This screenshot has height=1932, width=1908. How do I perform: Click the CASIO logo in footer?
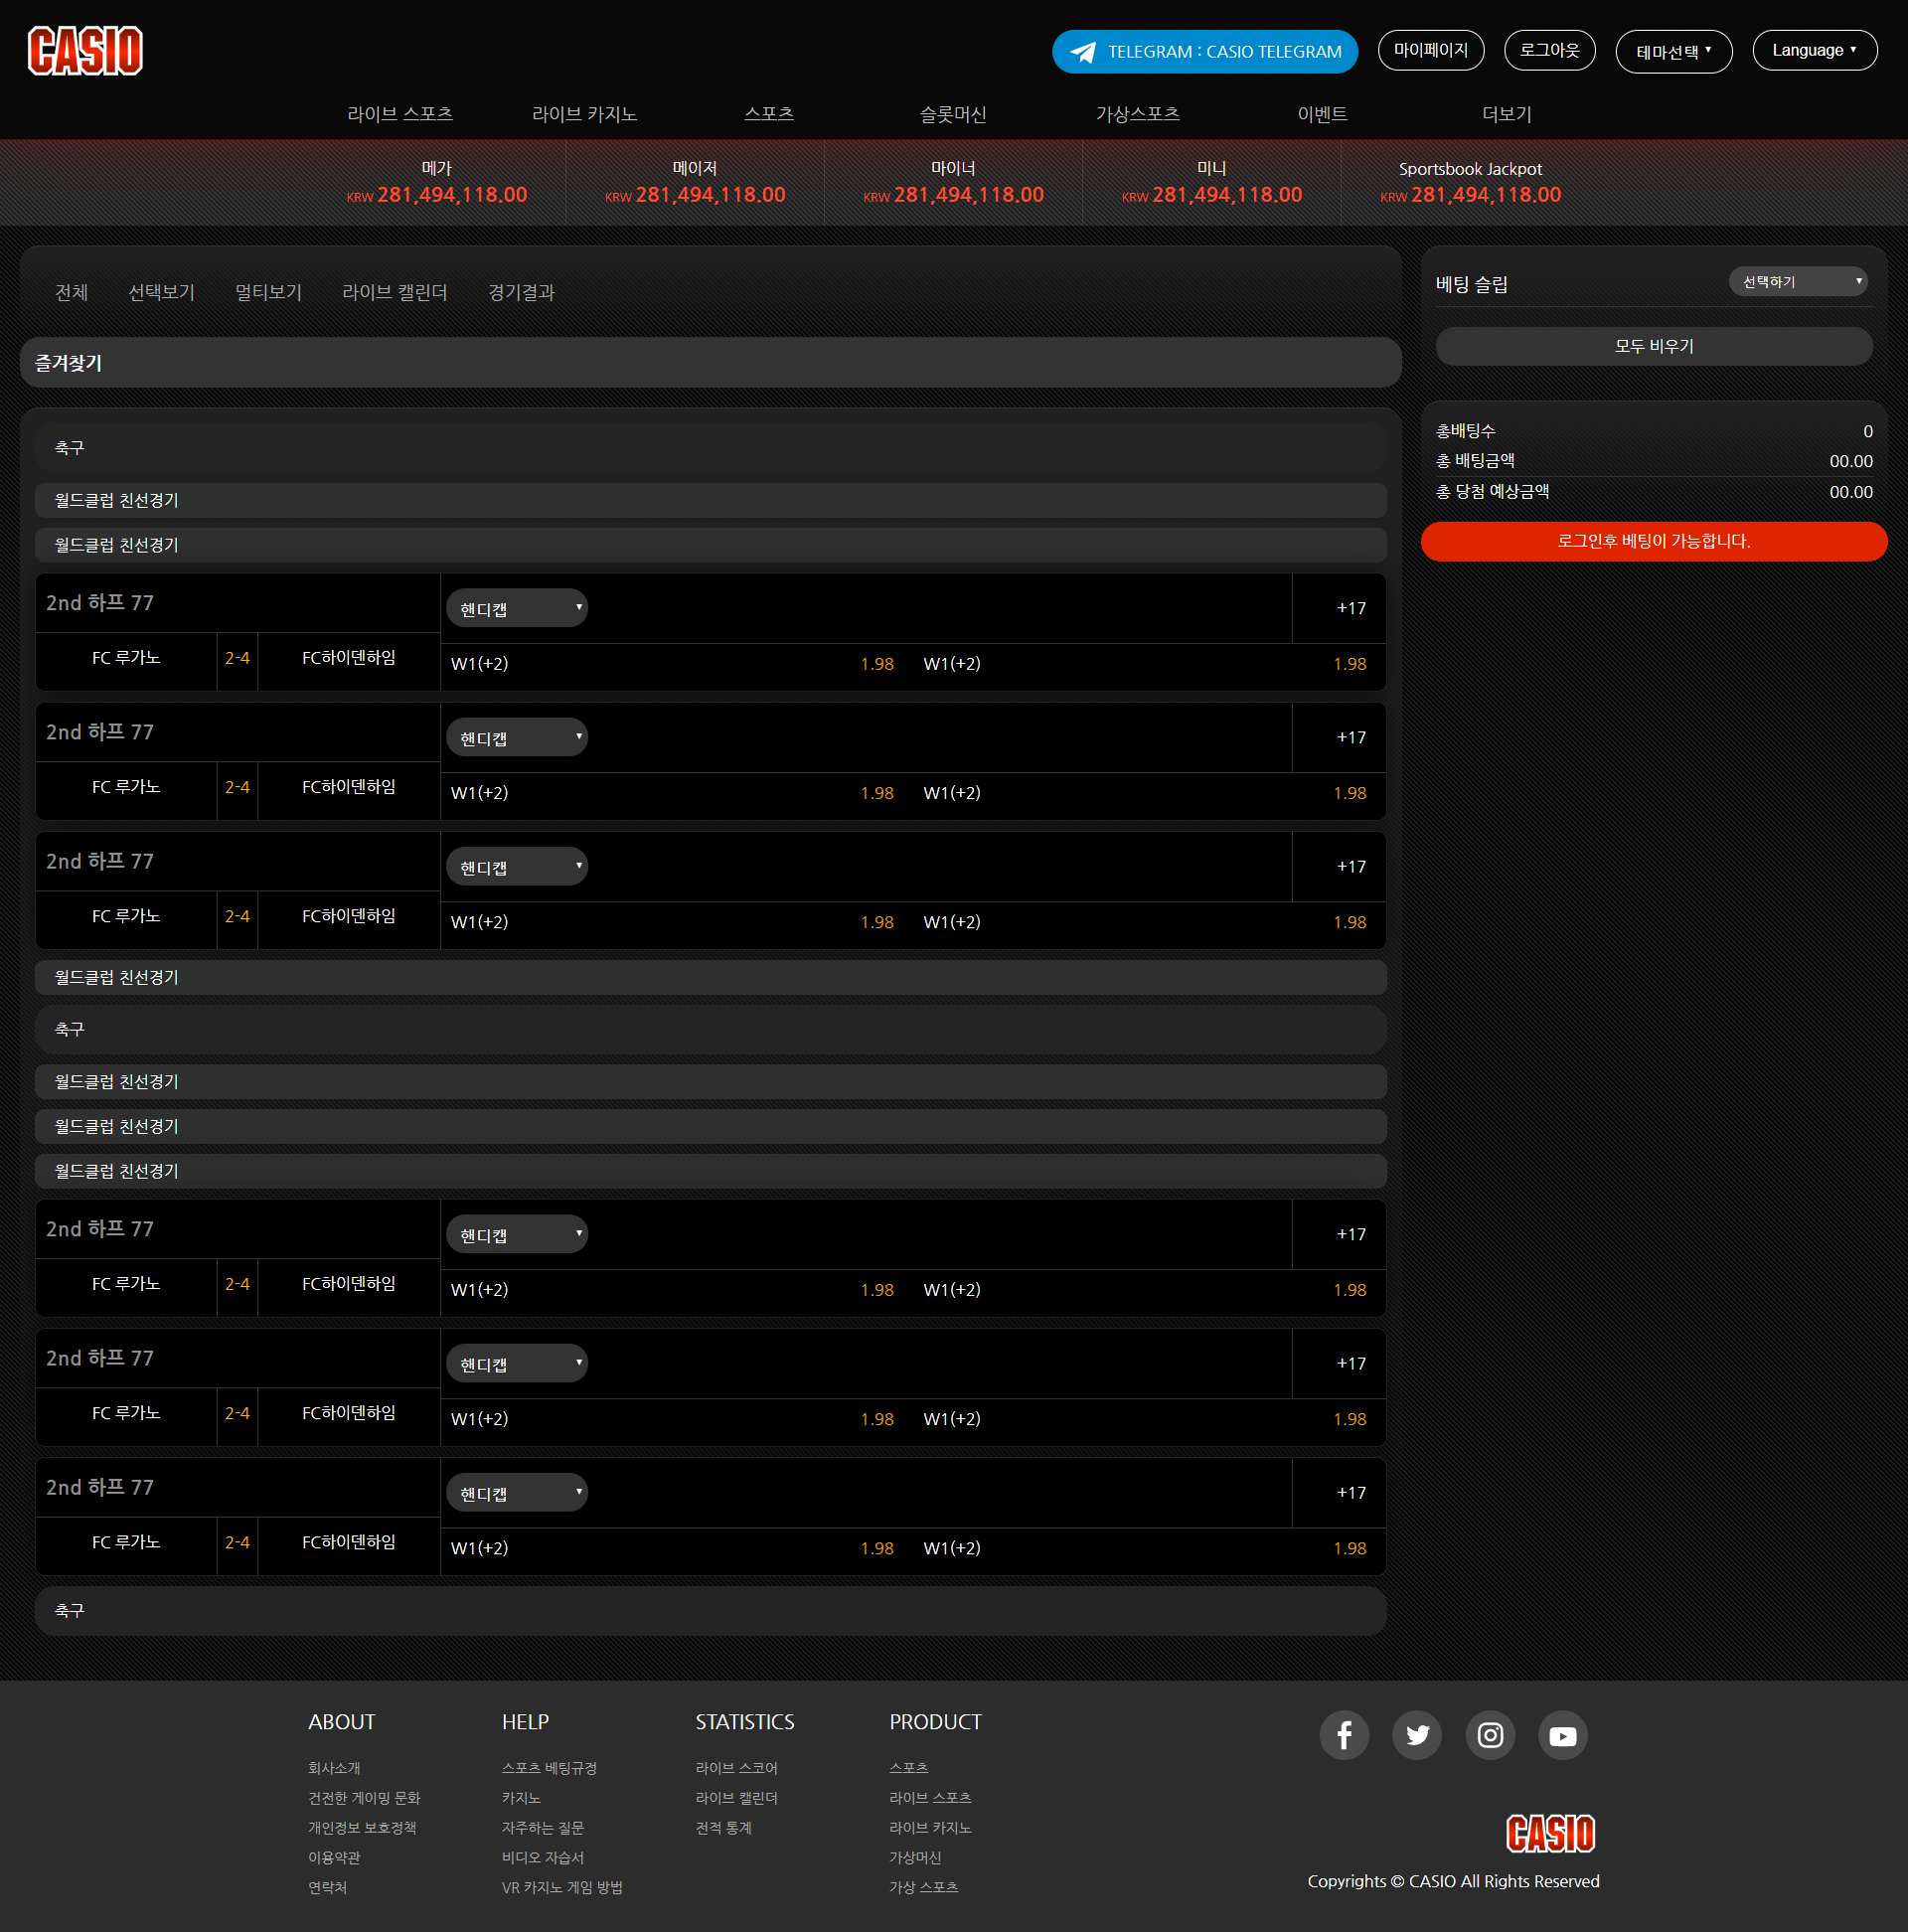coord(1550,1833)
